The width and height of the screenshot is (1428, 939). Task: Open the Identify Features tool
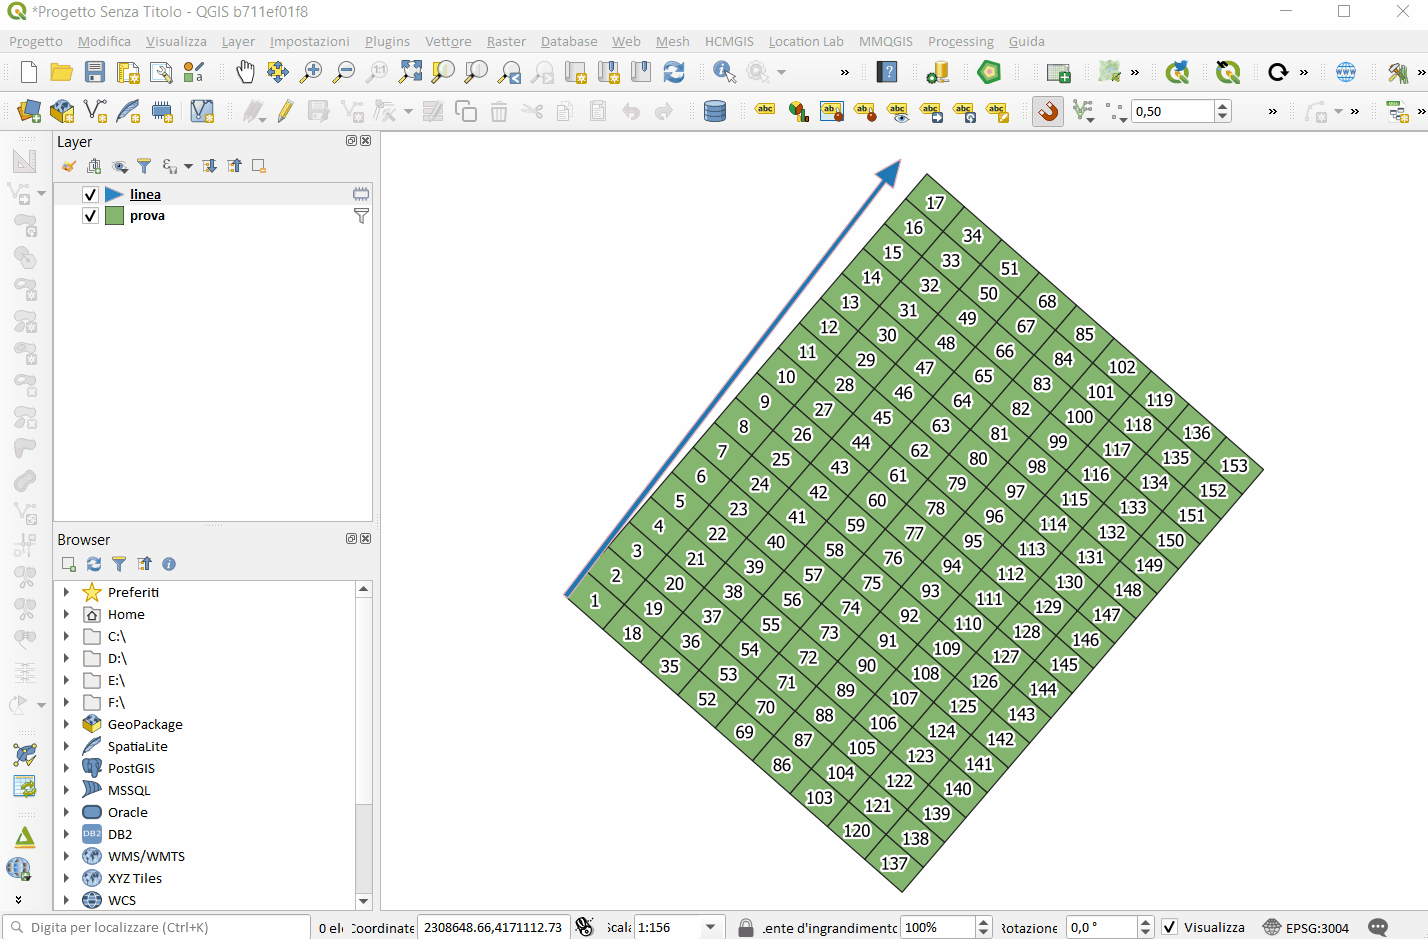coord(724,72)
